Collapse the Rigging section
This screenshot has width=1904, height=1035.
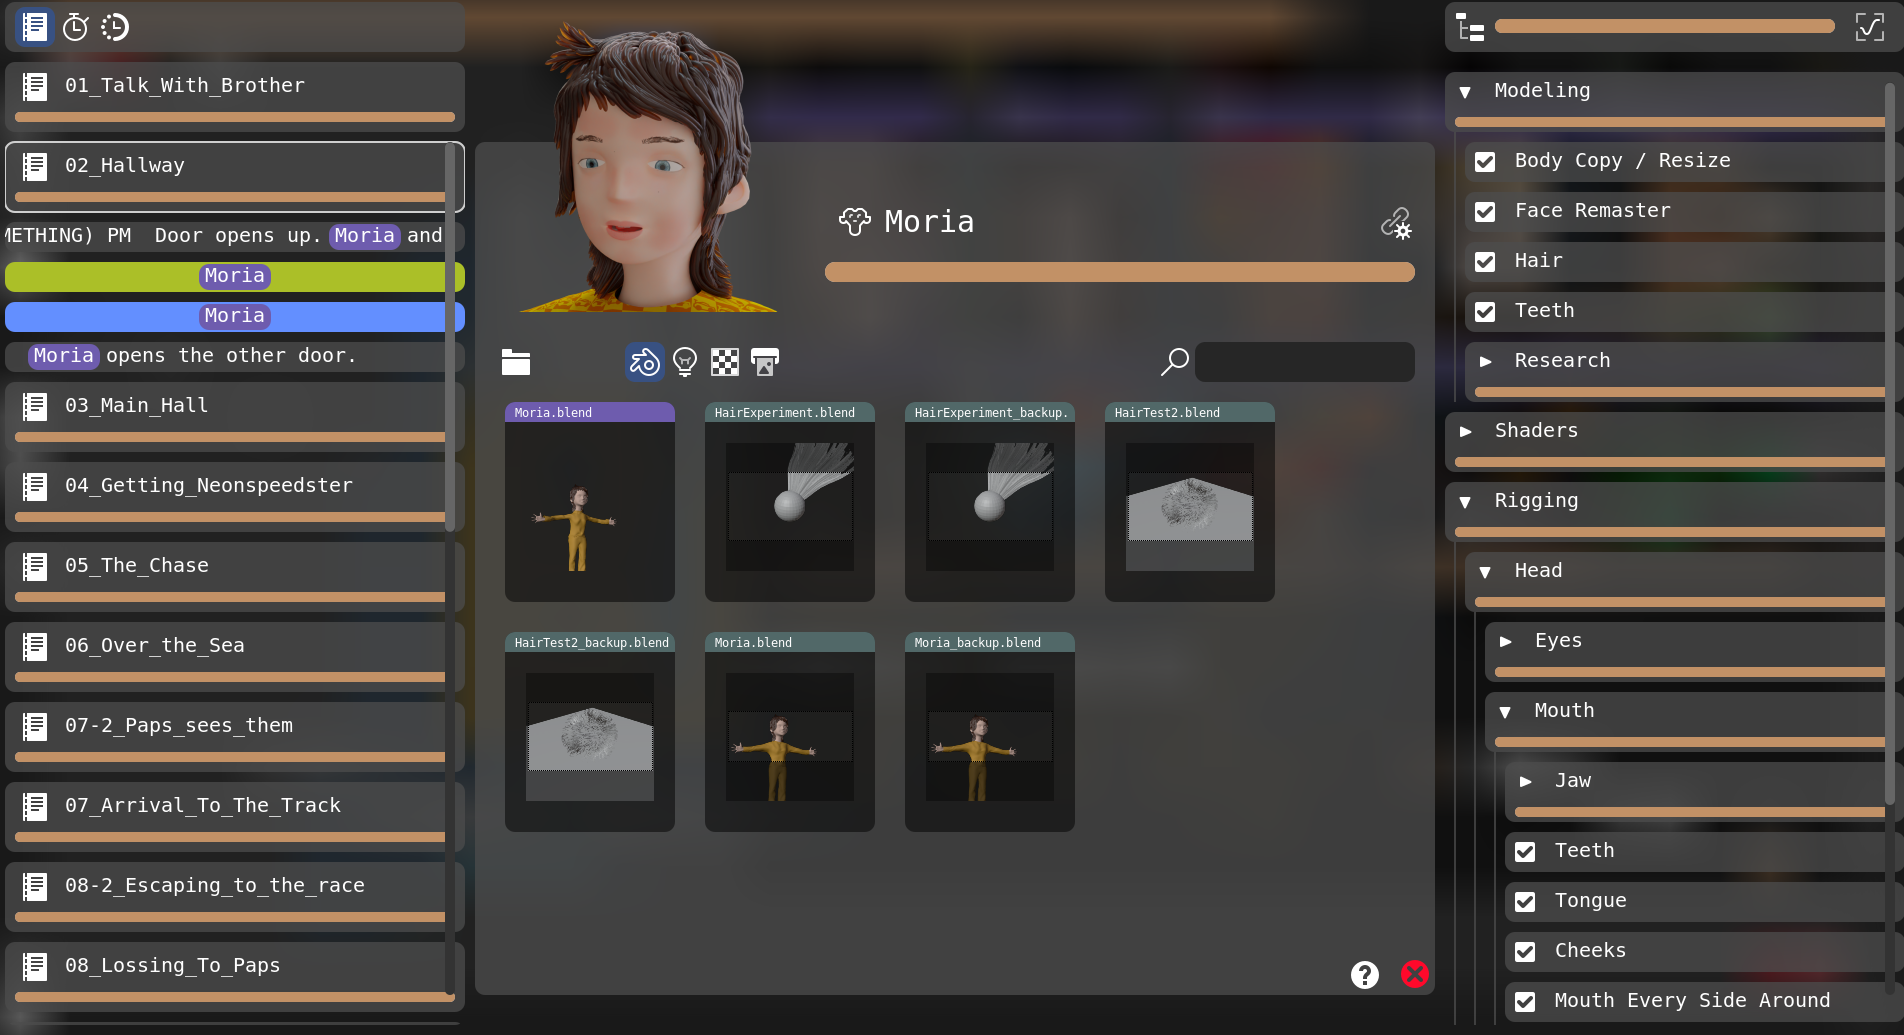pos(1465,502)
